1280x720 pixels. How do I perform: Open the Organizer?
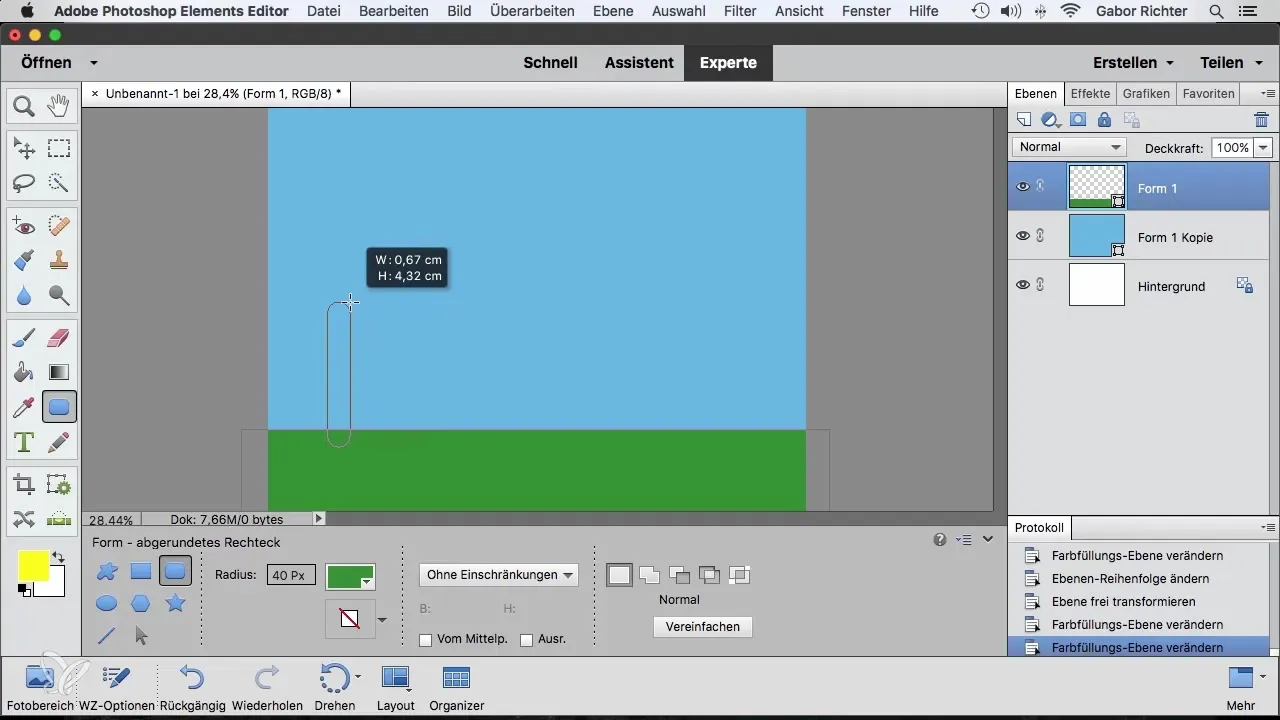pos(457,687)
